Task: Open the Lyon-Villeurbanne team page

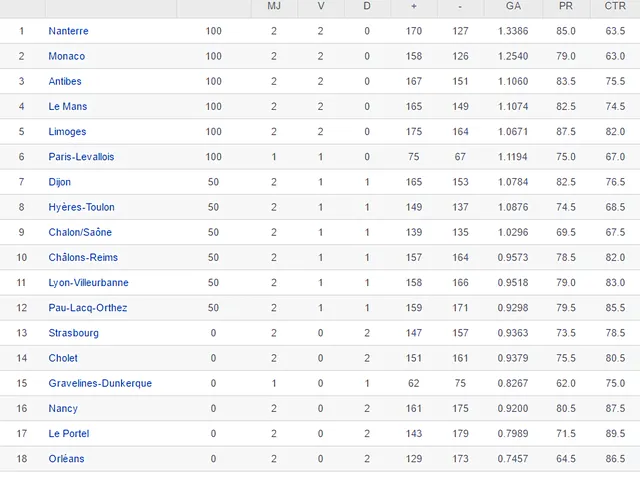Action: 88,283
